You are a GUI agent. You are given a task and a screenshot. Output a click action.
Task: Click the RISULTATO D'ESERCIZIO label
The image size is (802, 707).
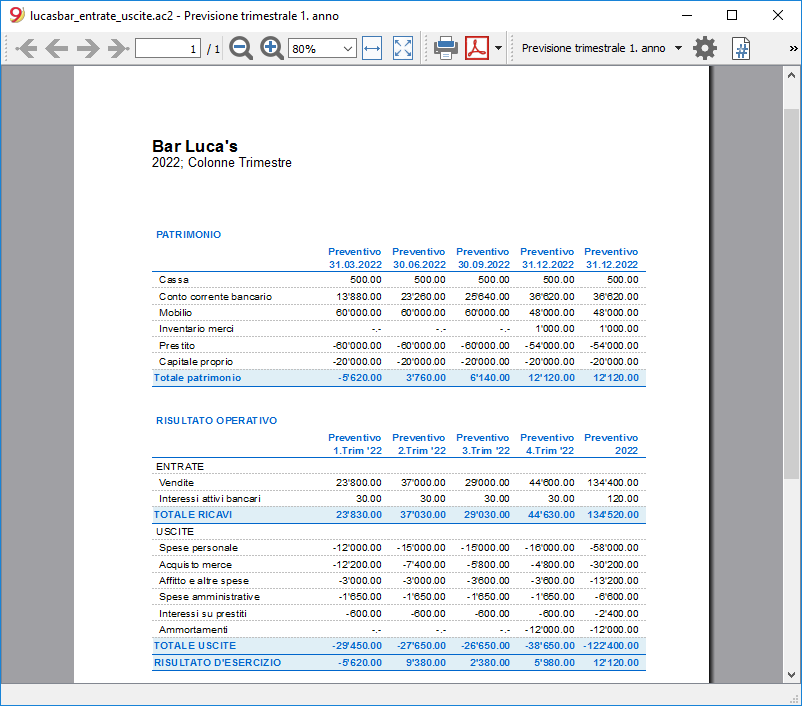pyautogui.click(x=217, y=662)
